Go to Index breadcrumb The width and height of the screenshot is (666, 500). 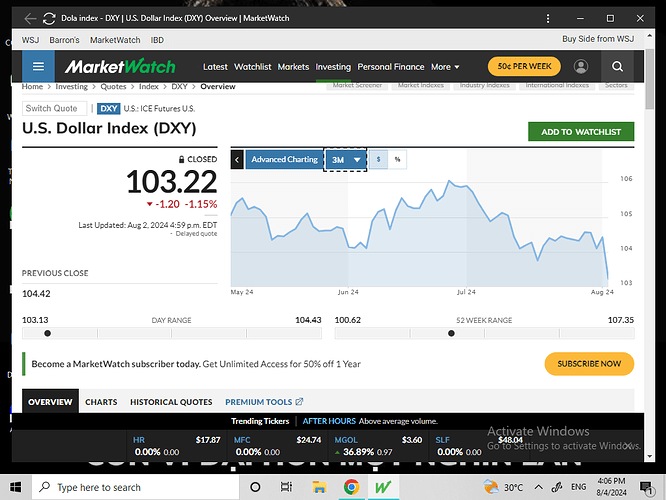(149, 87)
